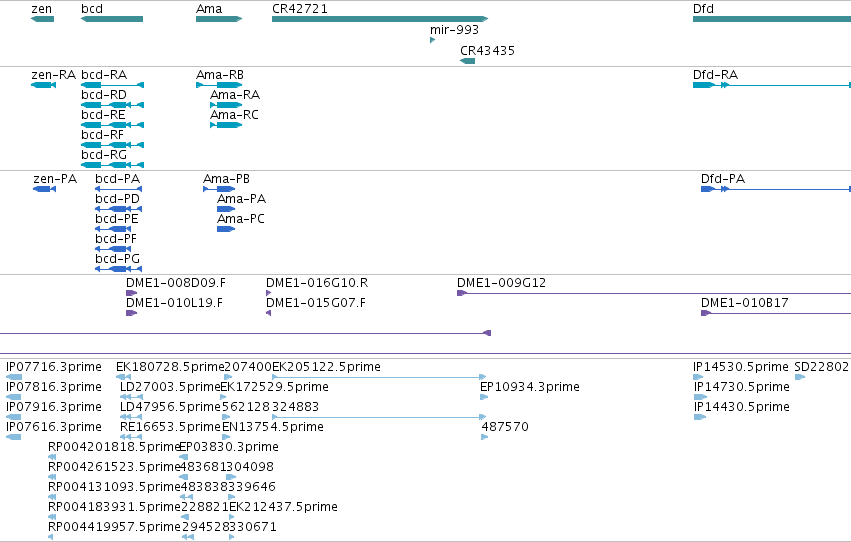Click transcript bcd-RA label
Screen dimensions: 851x542
104,75
